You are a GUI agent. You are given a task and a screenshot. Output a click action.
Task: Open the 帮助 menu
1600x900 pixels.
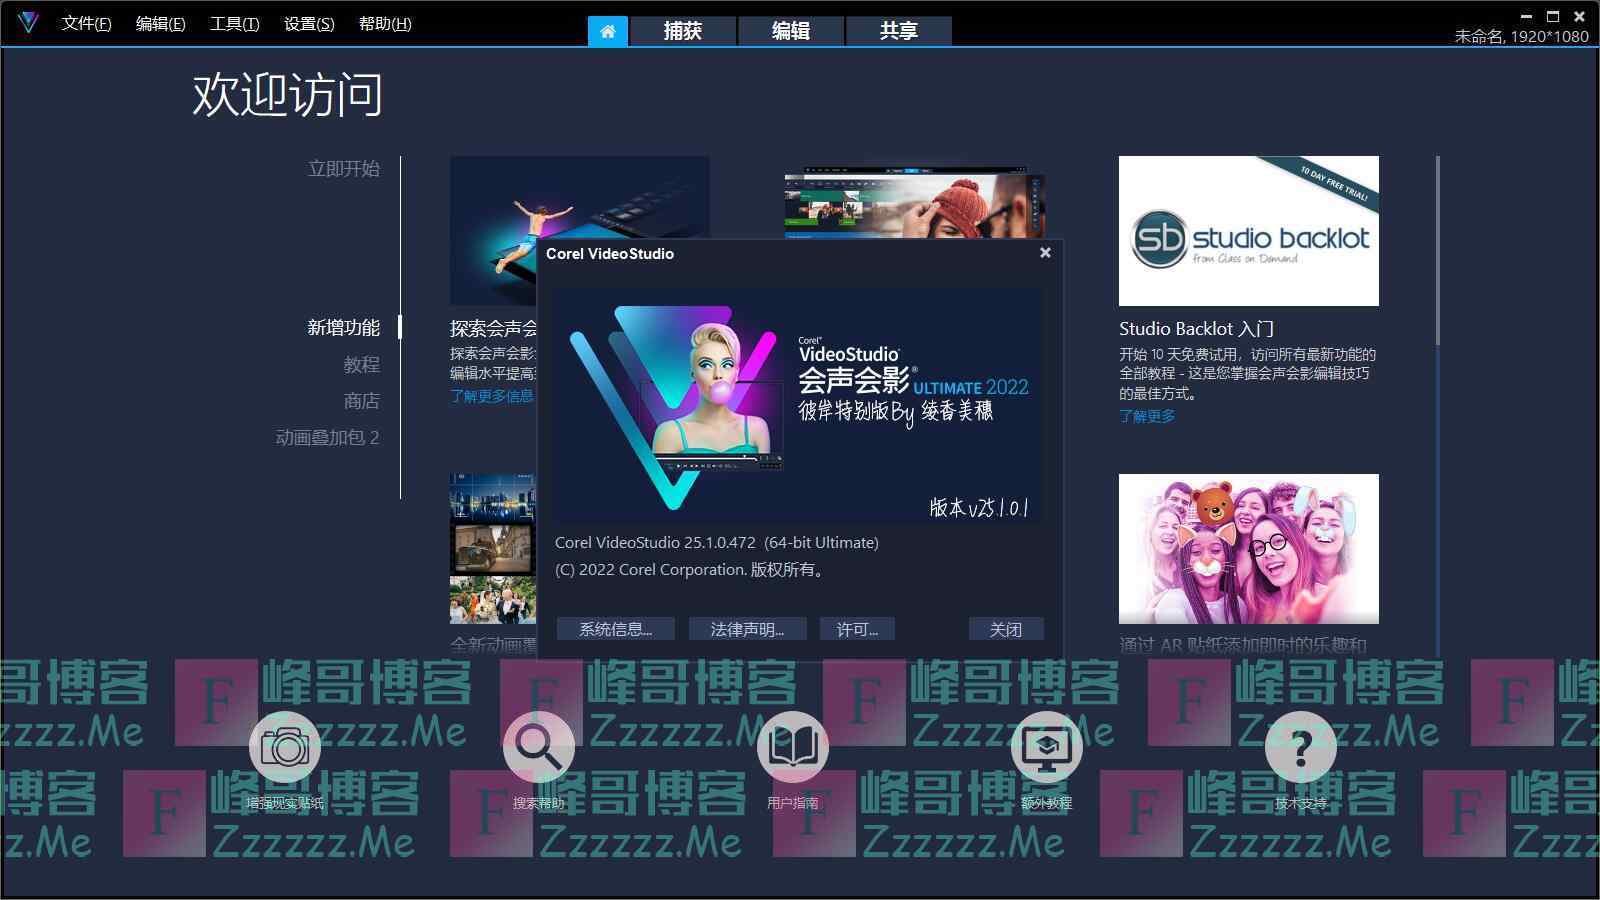pyautogui.click(x=385, y=23)
